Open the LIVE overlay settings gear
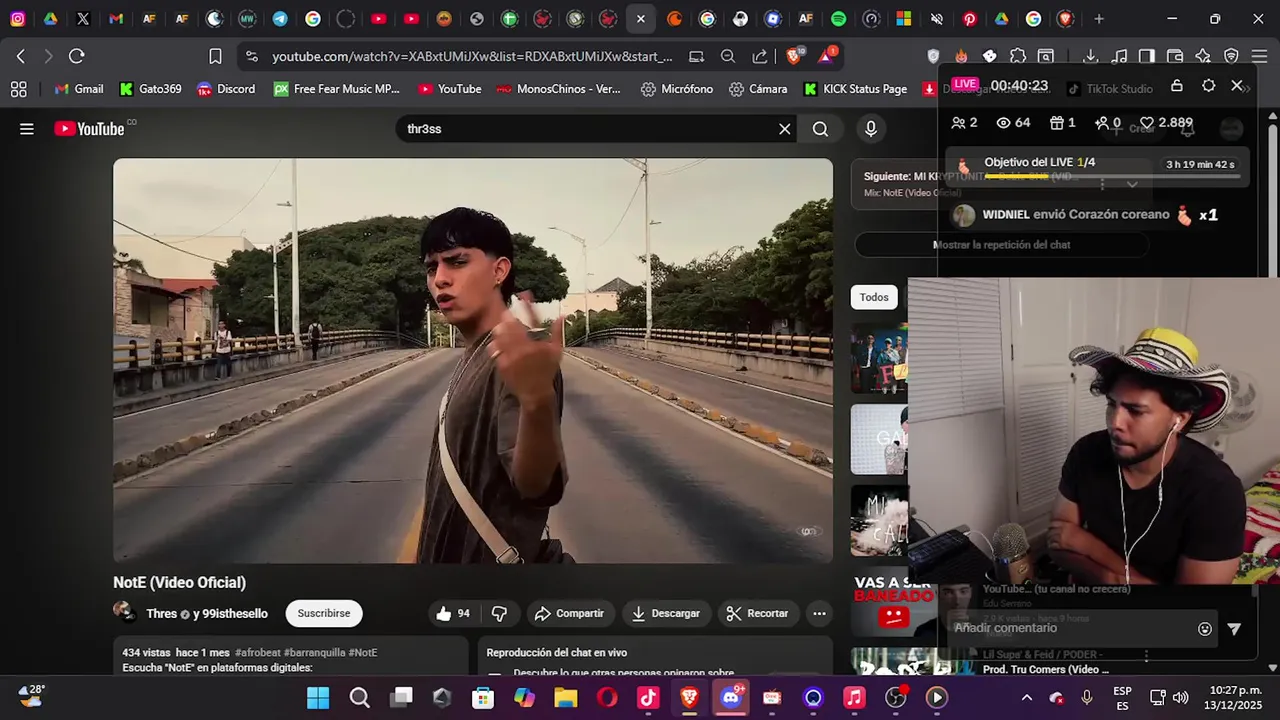The height and width of the screenshot is (720, 1280). (x=1208, y=86)
